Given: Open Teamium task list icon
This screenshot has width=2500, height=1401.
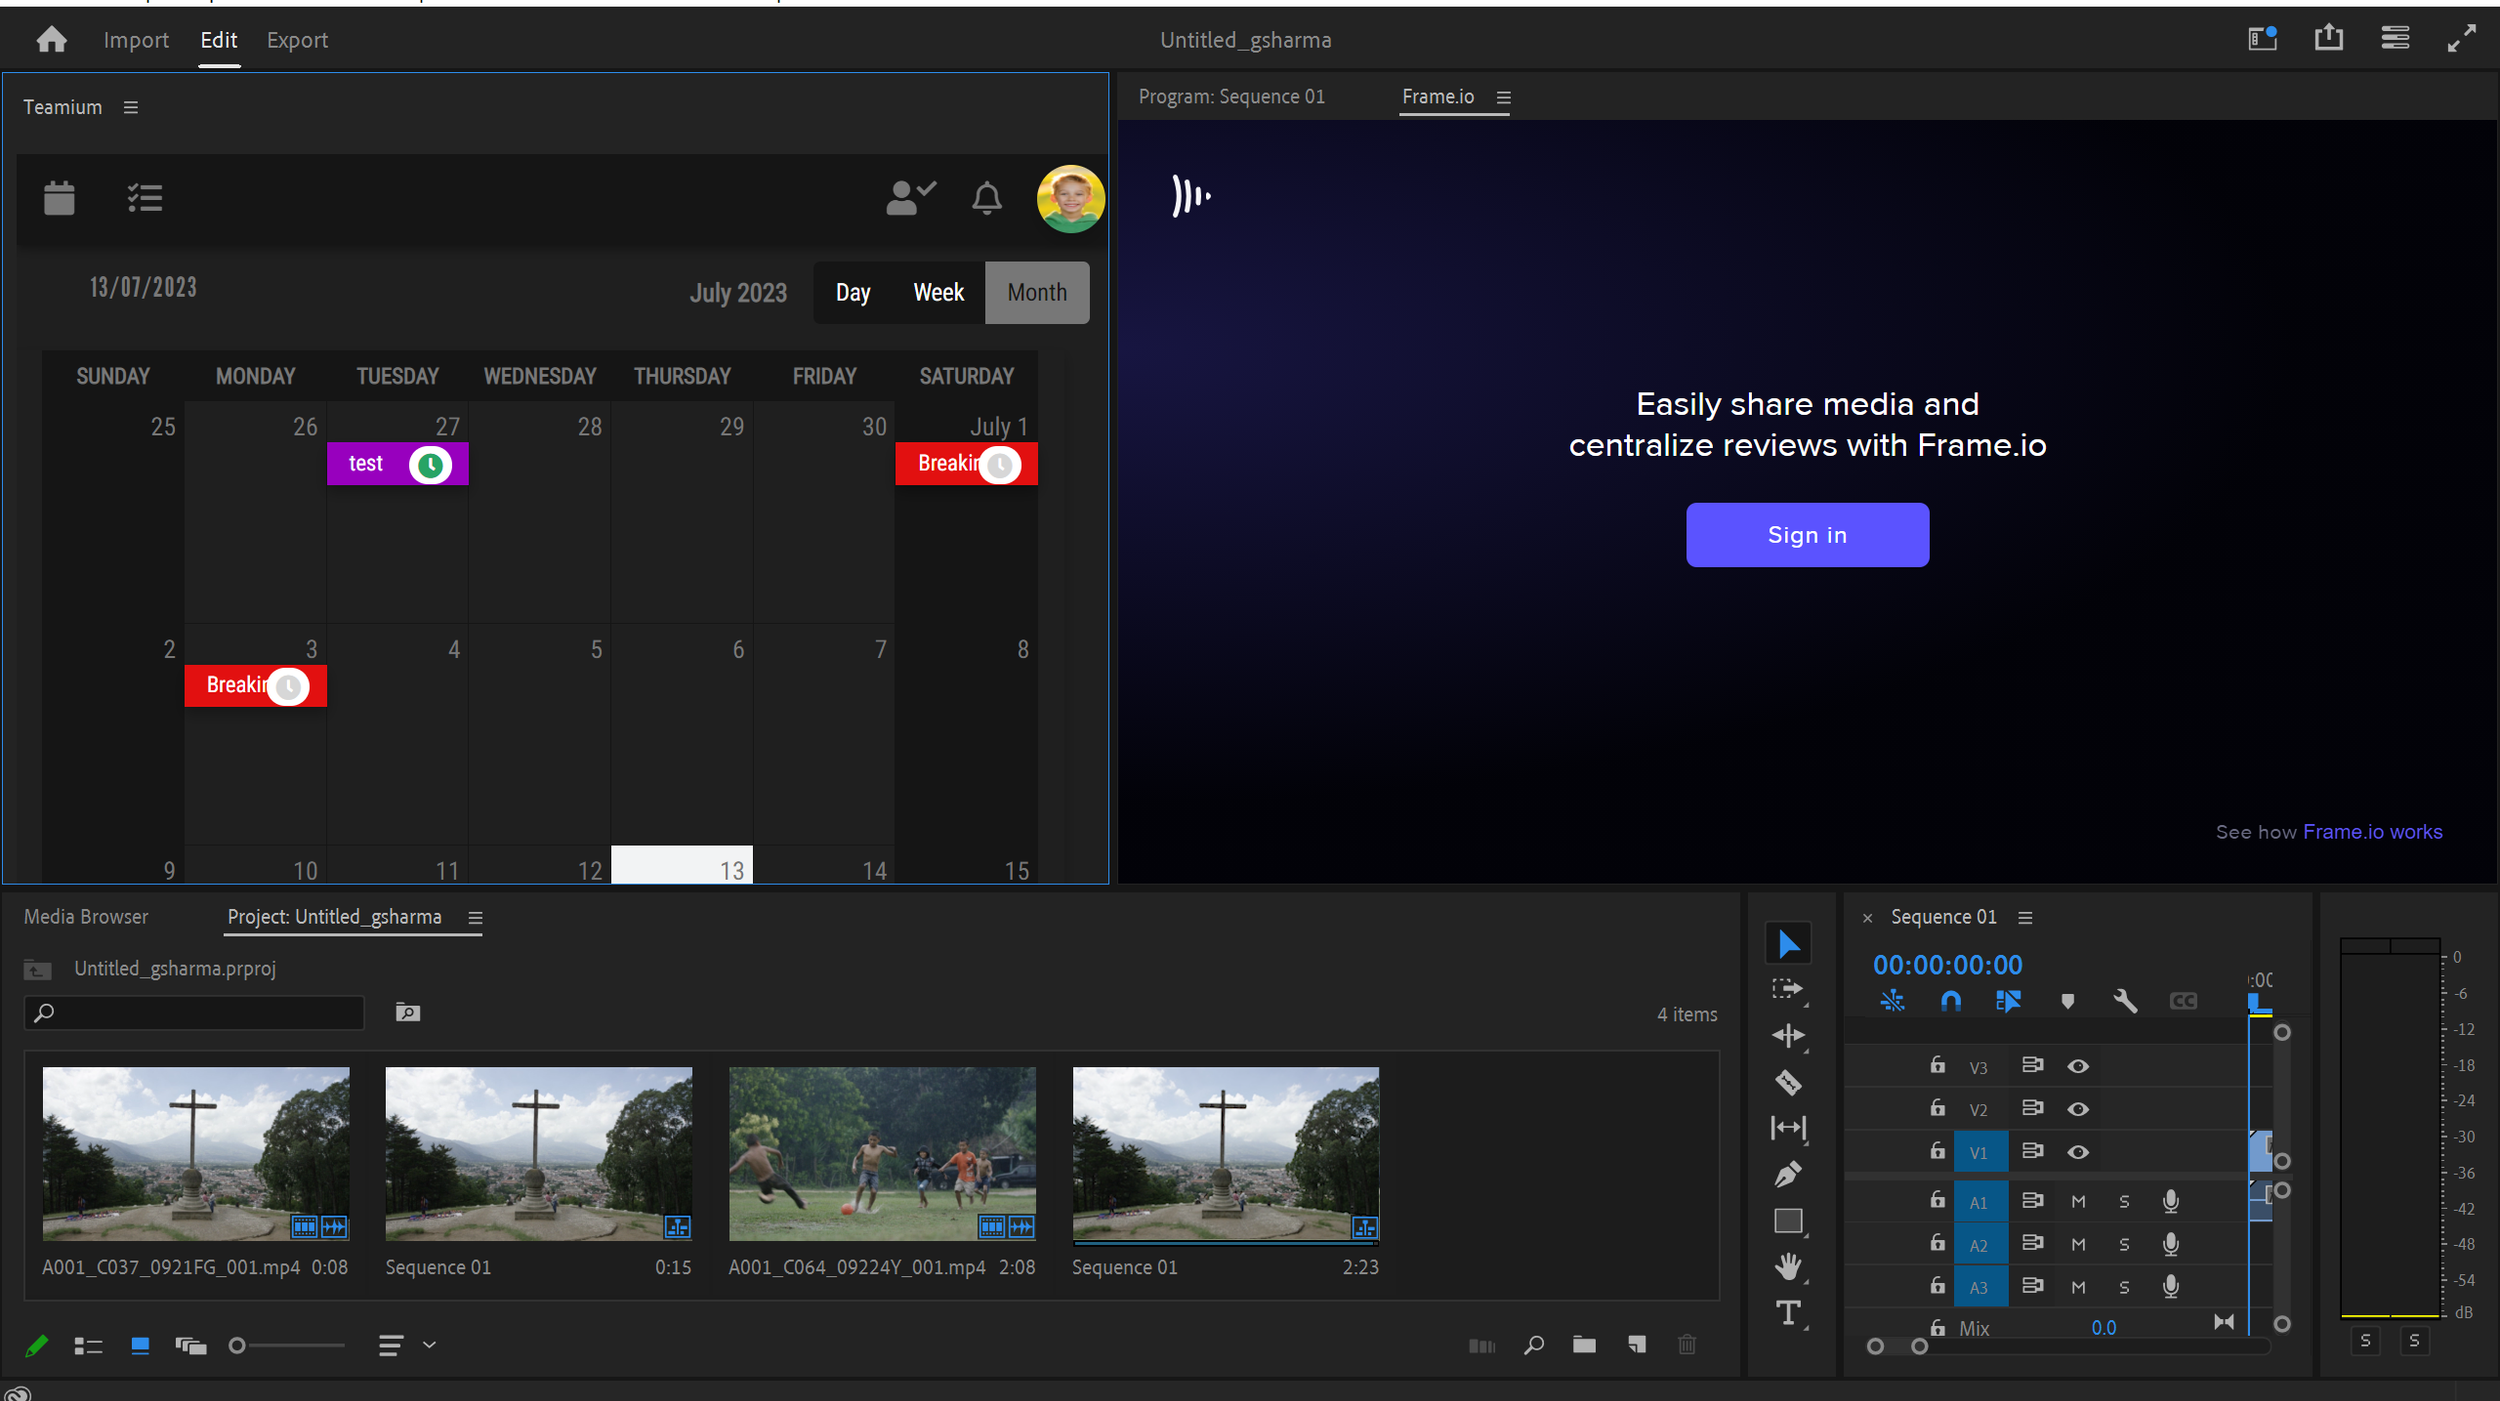Looking at the screenshot, I should coord(144,198).
